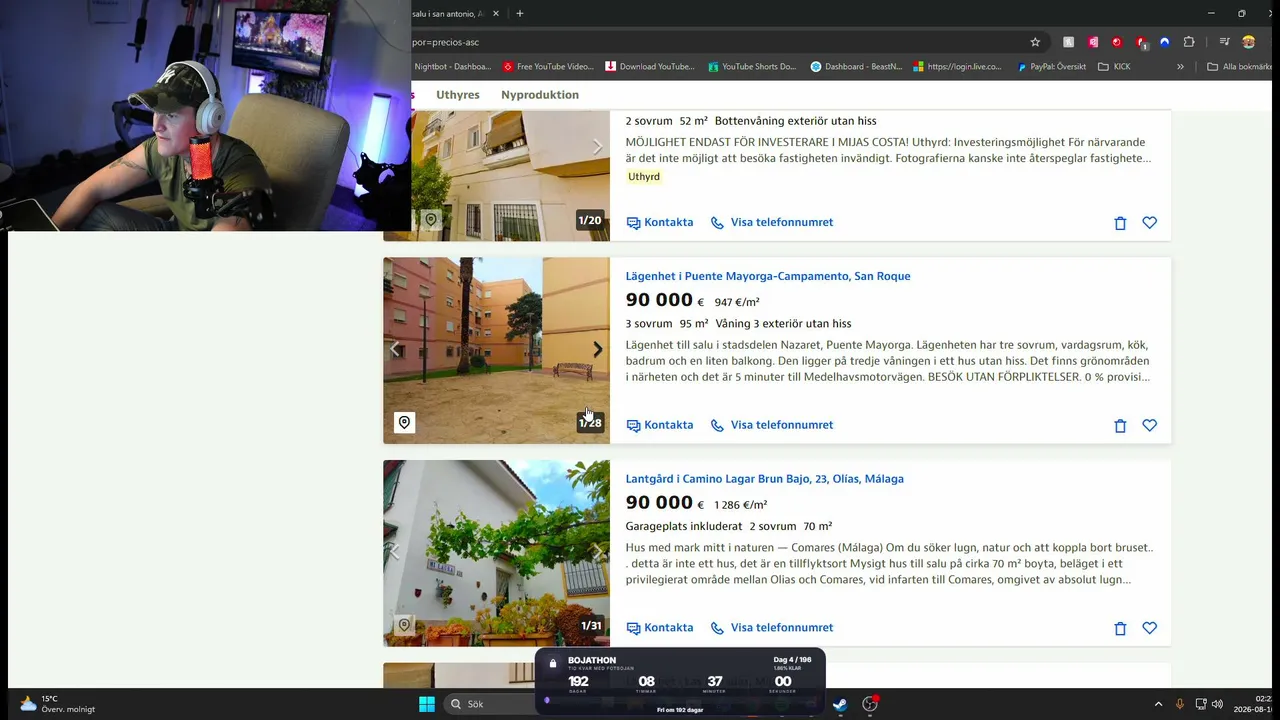Open map pin on Camino Lagar farmhouse photo
This screenshot has height=720, width=1280.
click(404, 625)
